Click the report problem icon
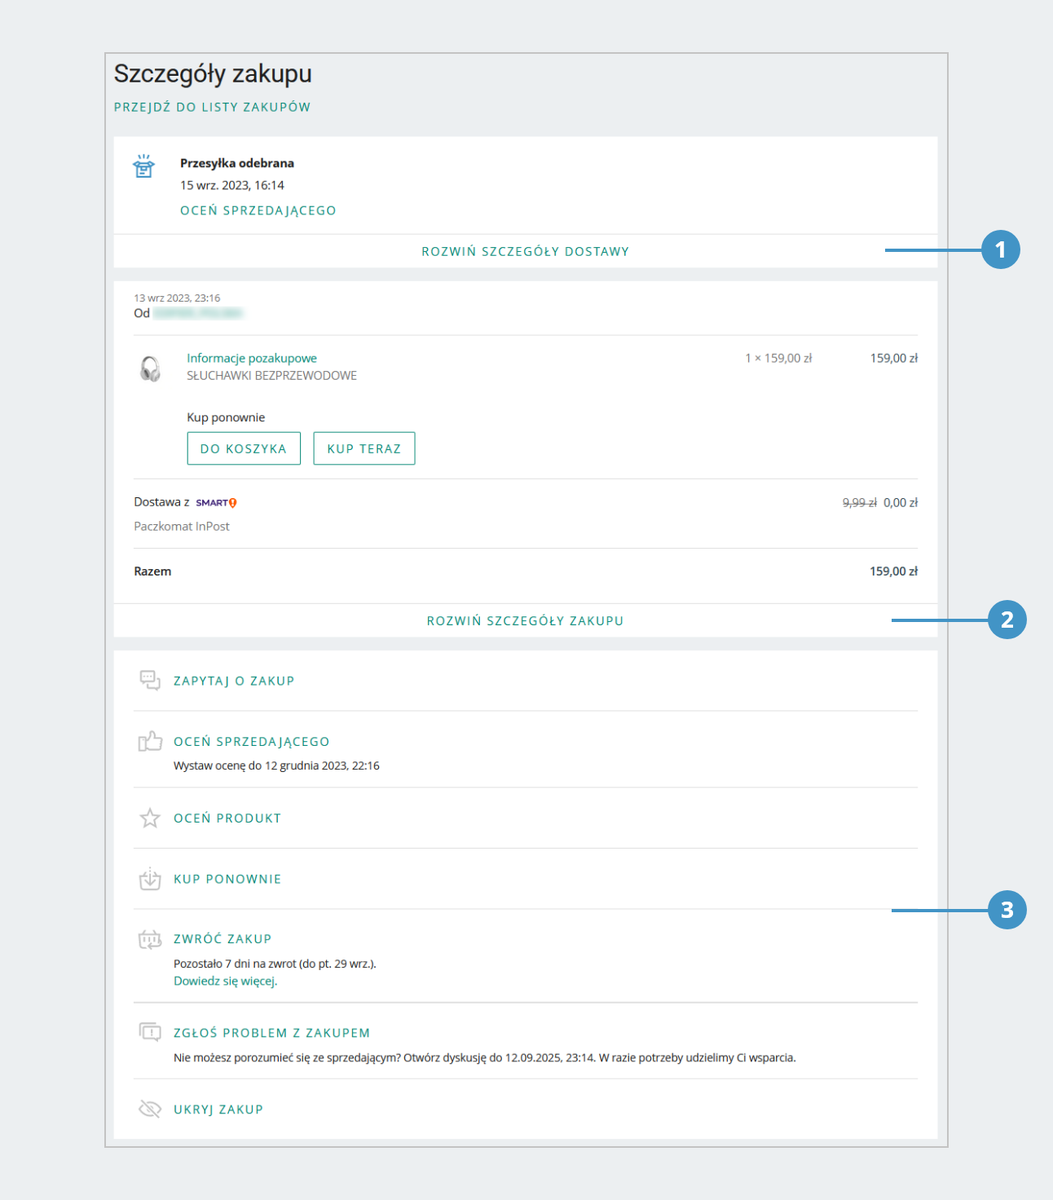The width and height of the screenshot is (1053, 1200). [x=150, y=1033]
